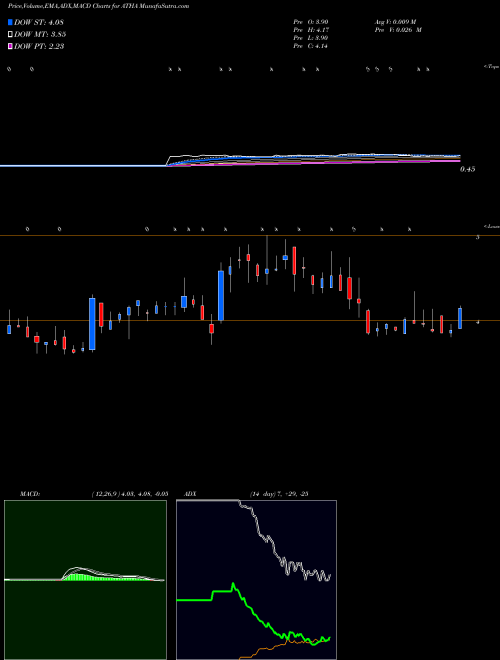Select the 'DOW MT: 3.83' legend label
The height and width of the screenshot is (660, 500).
pyautogui.click(x=40, y=34)
